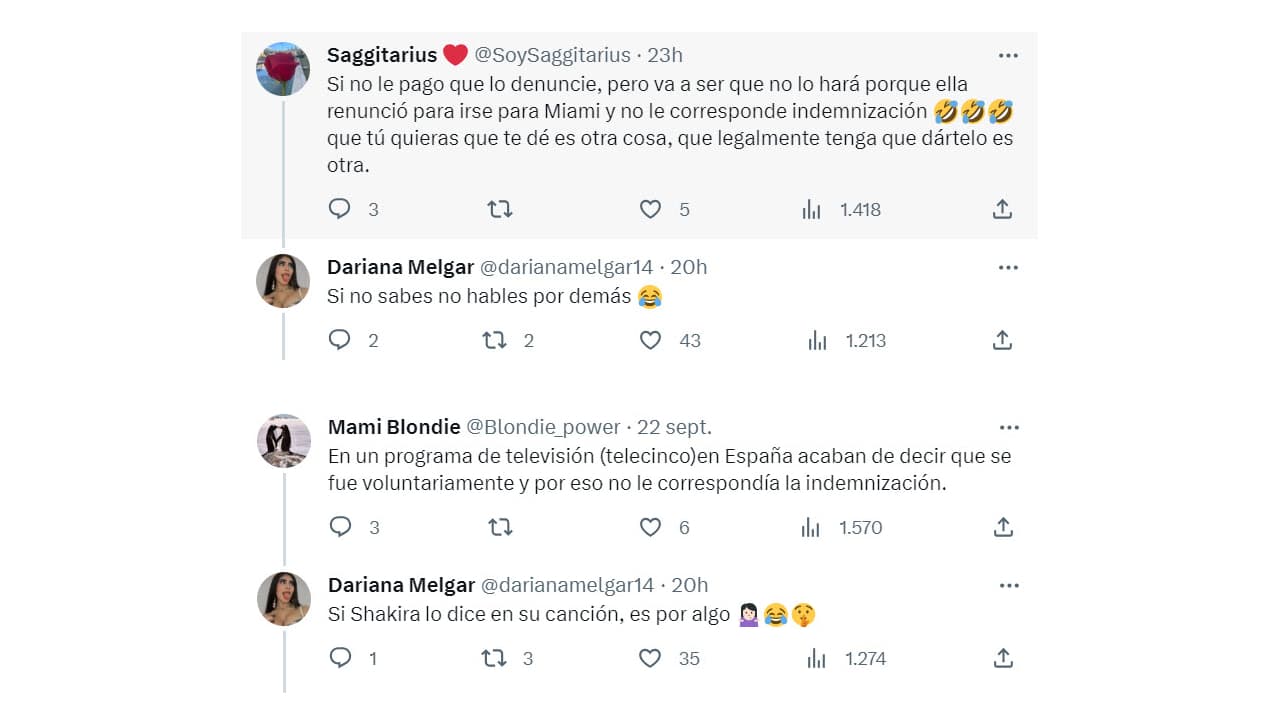
Task: Click Dariana Melgar's profile picture
Action: (x=283, y=281)
